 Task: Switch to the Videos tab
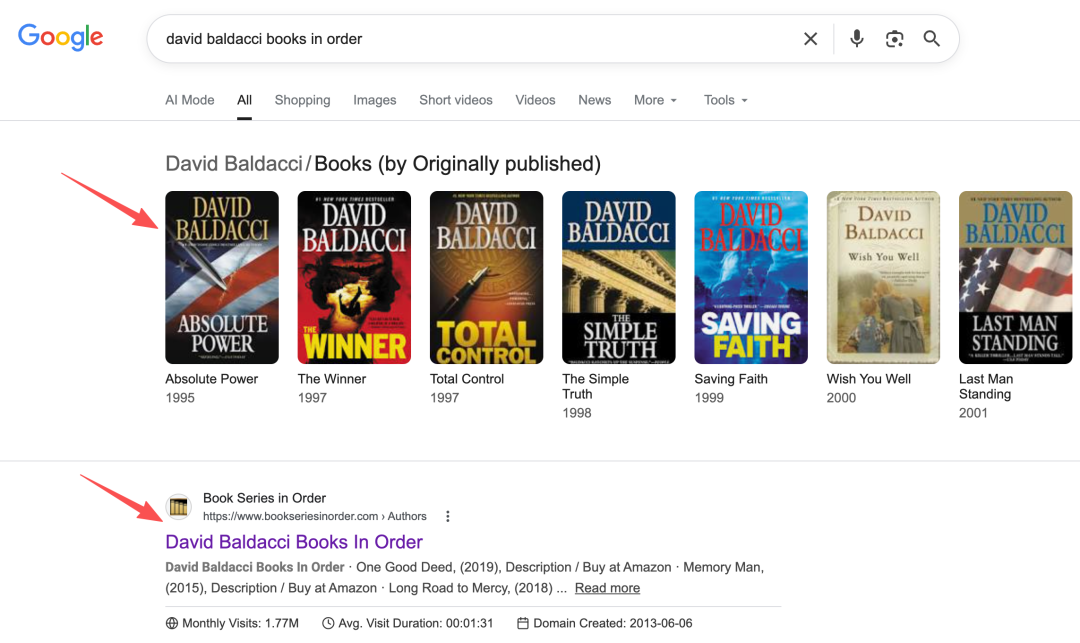[535, 100]
